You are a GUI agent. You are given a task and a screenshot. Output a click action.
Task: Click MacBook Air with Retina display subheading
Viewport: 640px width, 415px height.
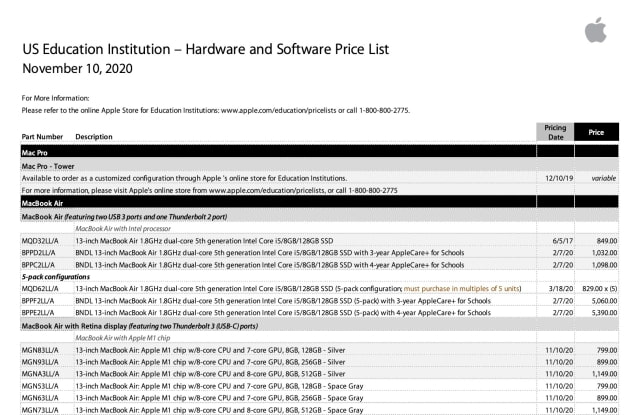(x=140, y=326)
